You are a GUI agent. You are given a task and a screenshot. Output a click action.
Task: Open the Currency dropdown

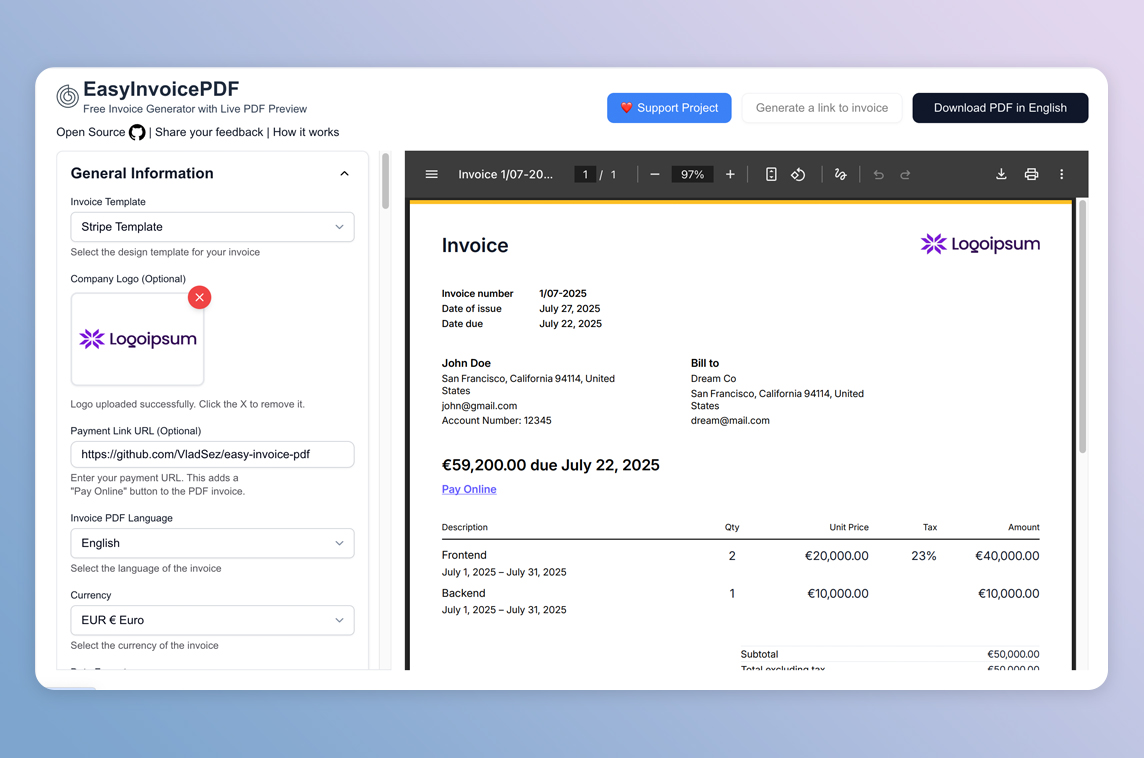pyautogui.click(x=212, y=620)
